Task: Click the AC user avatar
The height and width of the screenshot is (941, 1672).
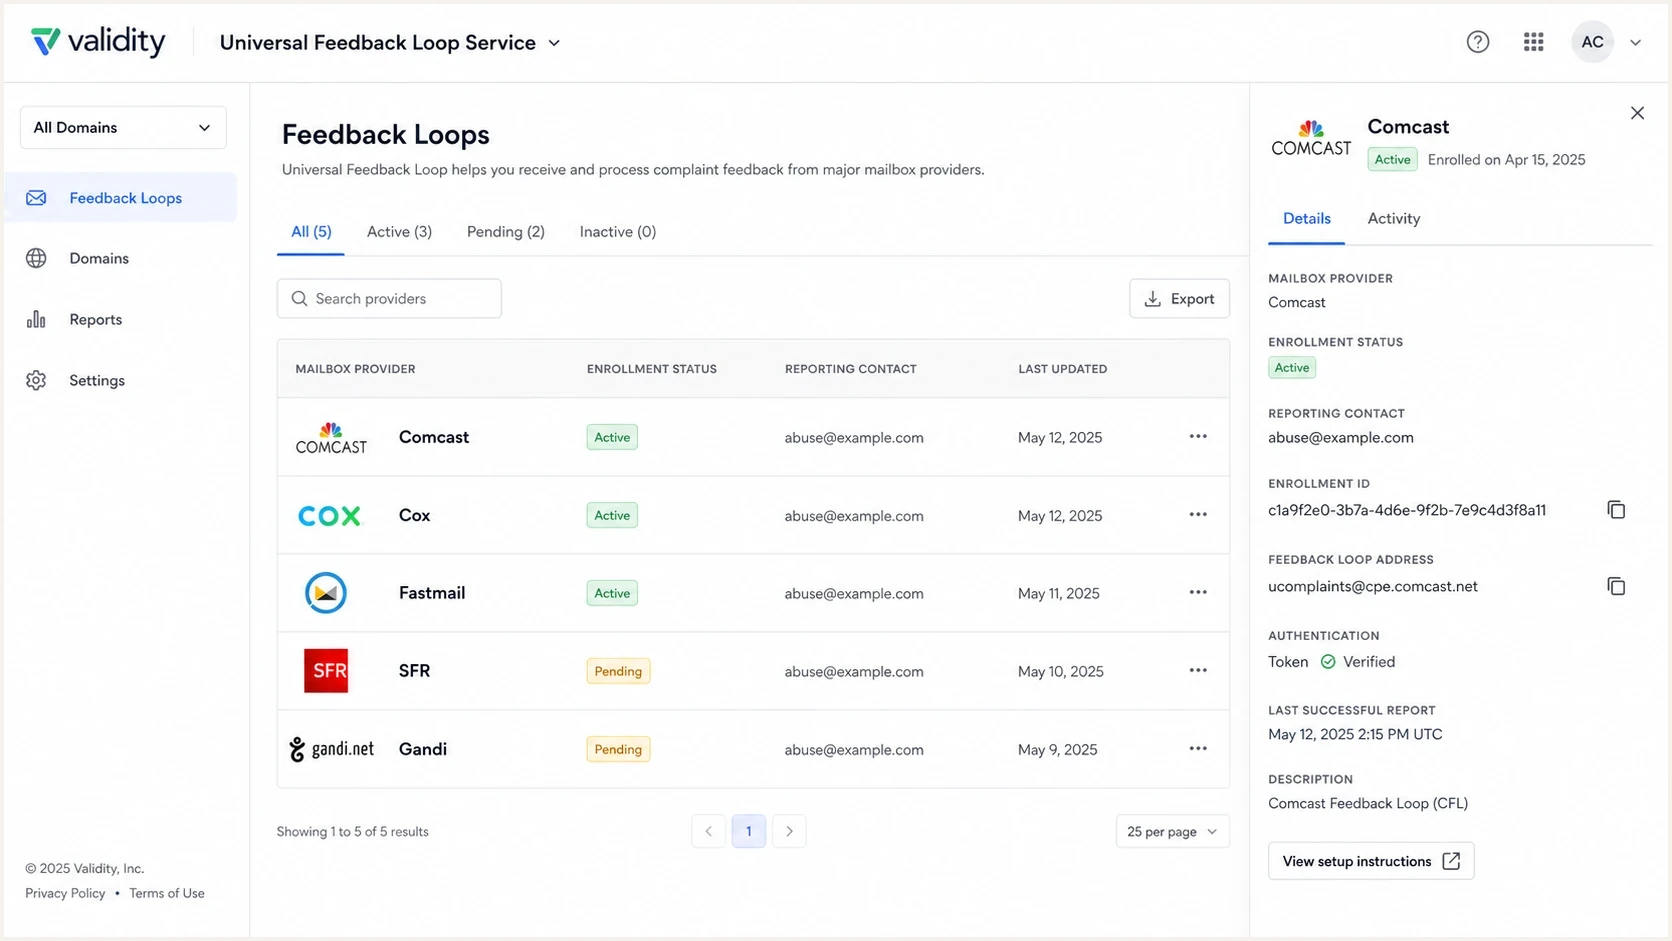Action: 1592,42
